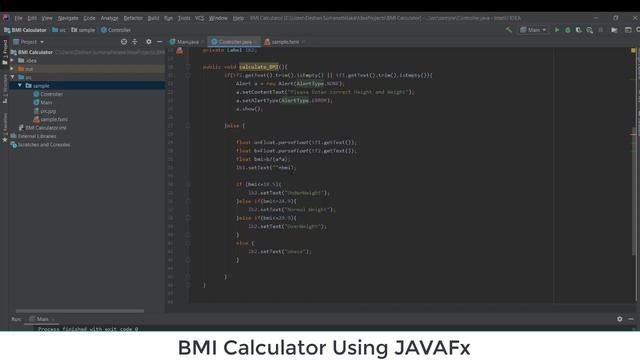Select Main class in project tree
Viewport: 640px width, 360px height.
point(43,102)
